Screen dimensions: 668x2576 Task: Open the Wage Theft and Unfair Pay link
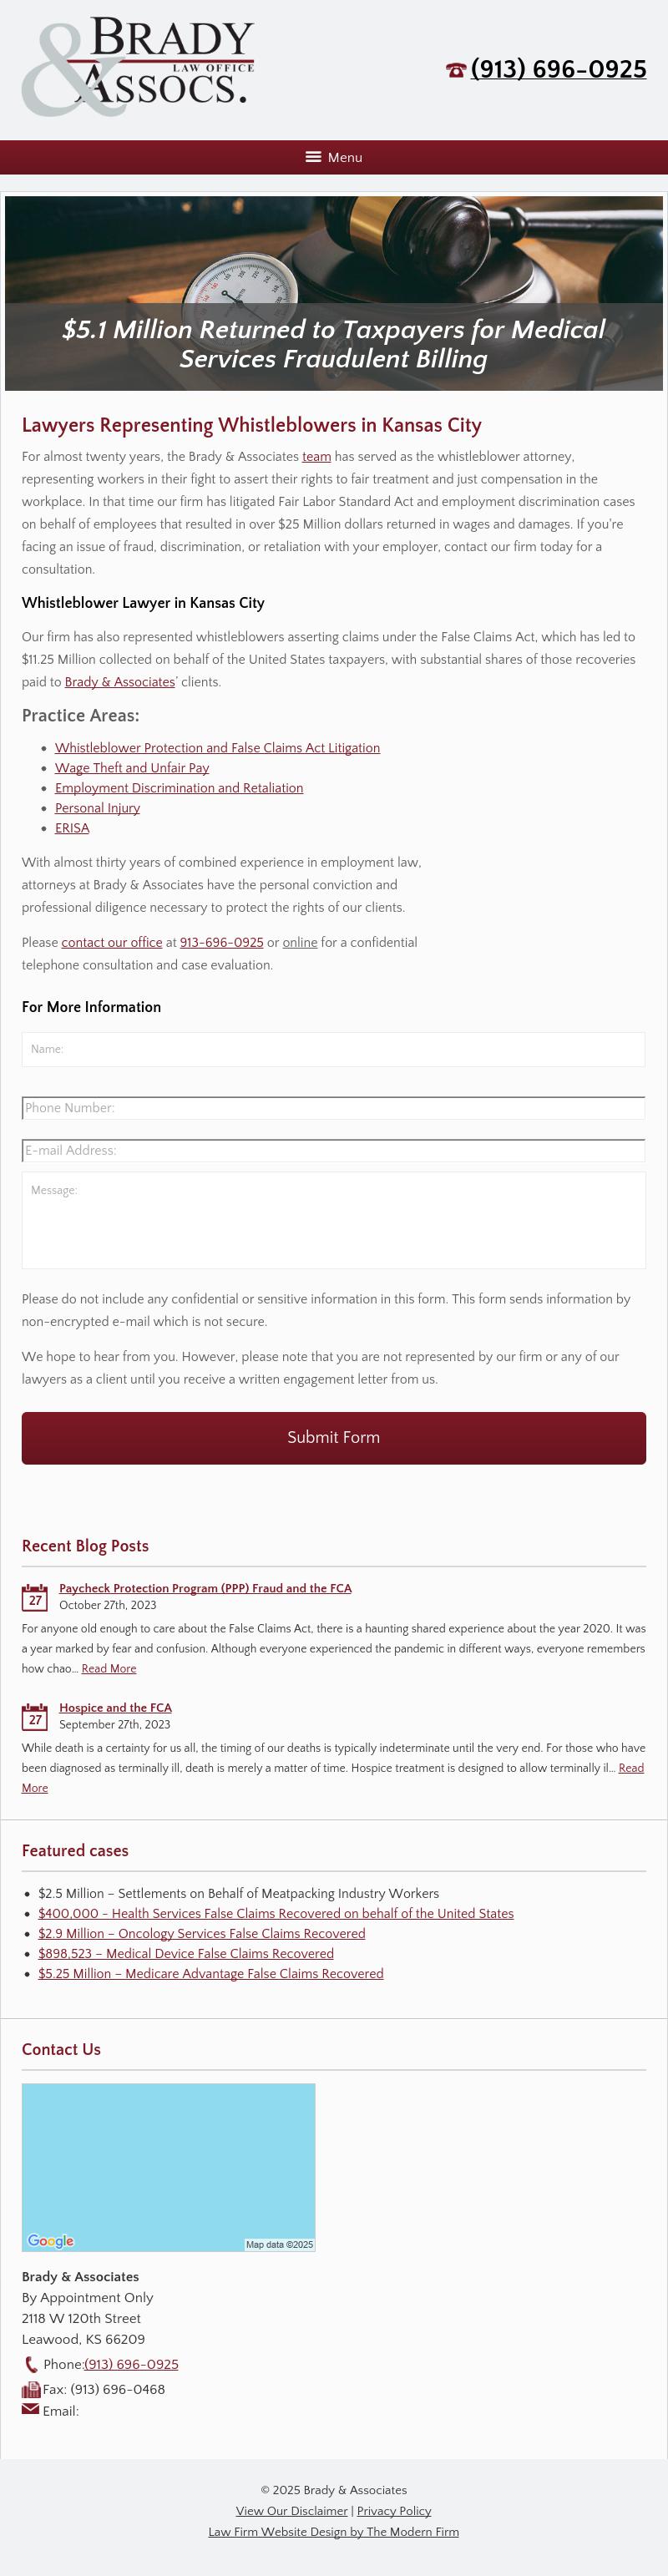point(132,768)
